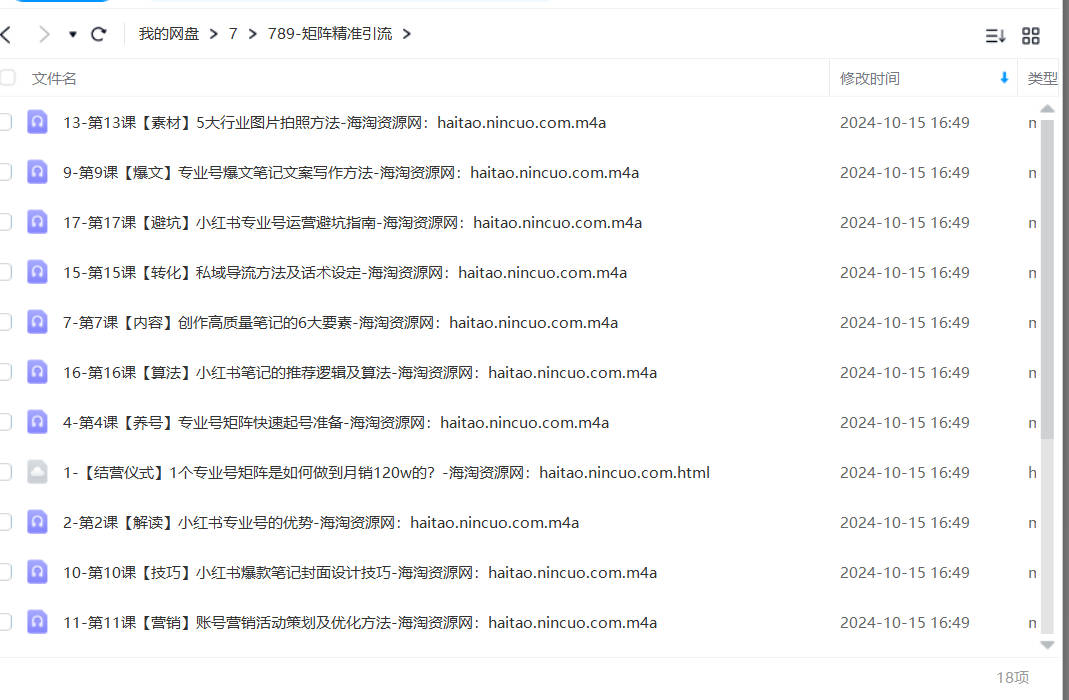
Task: Sort by 修改时间 column header
Action: (869, 78)
